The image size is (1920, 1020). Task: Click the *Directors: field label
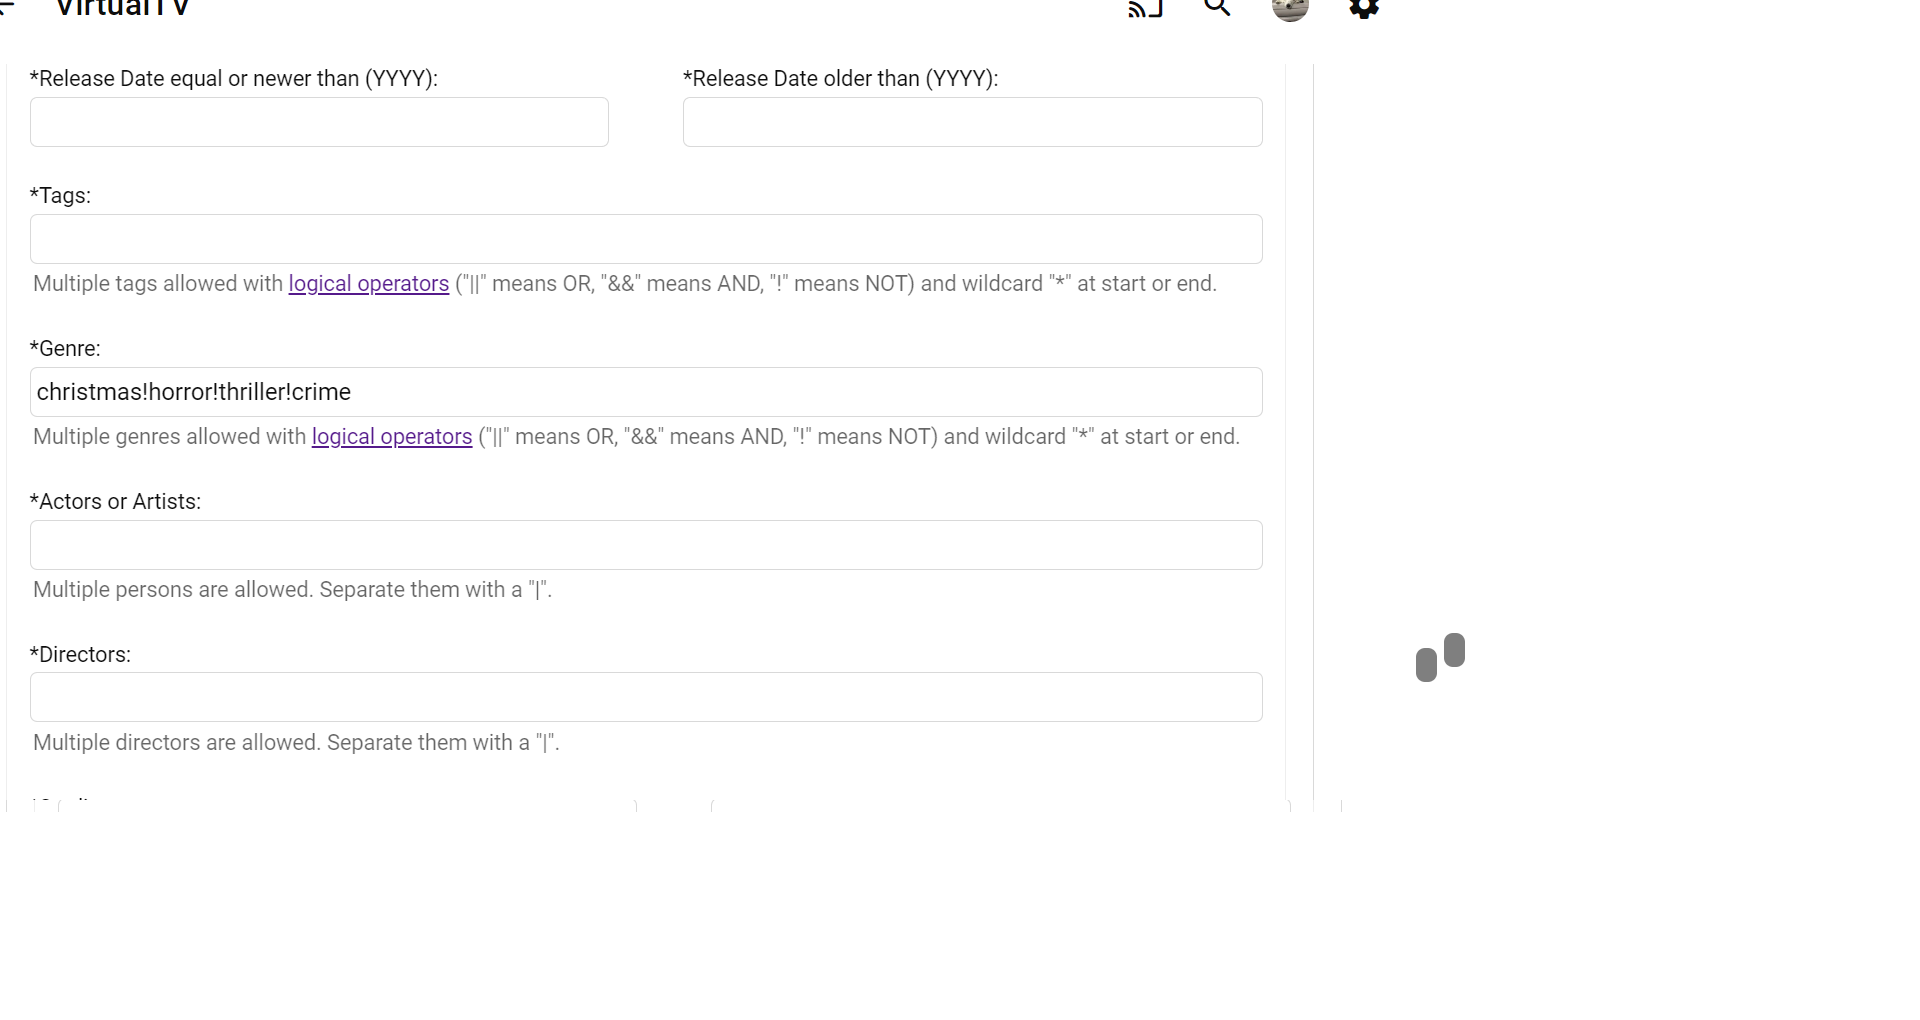pos(80,655)
